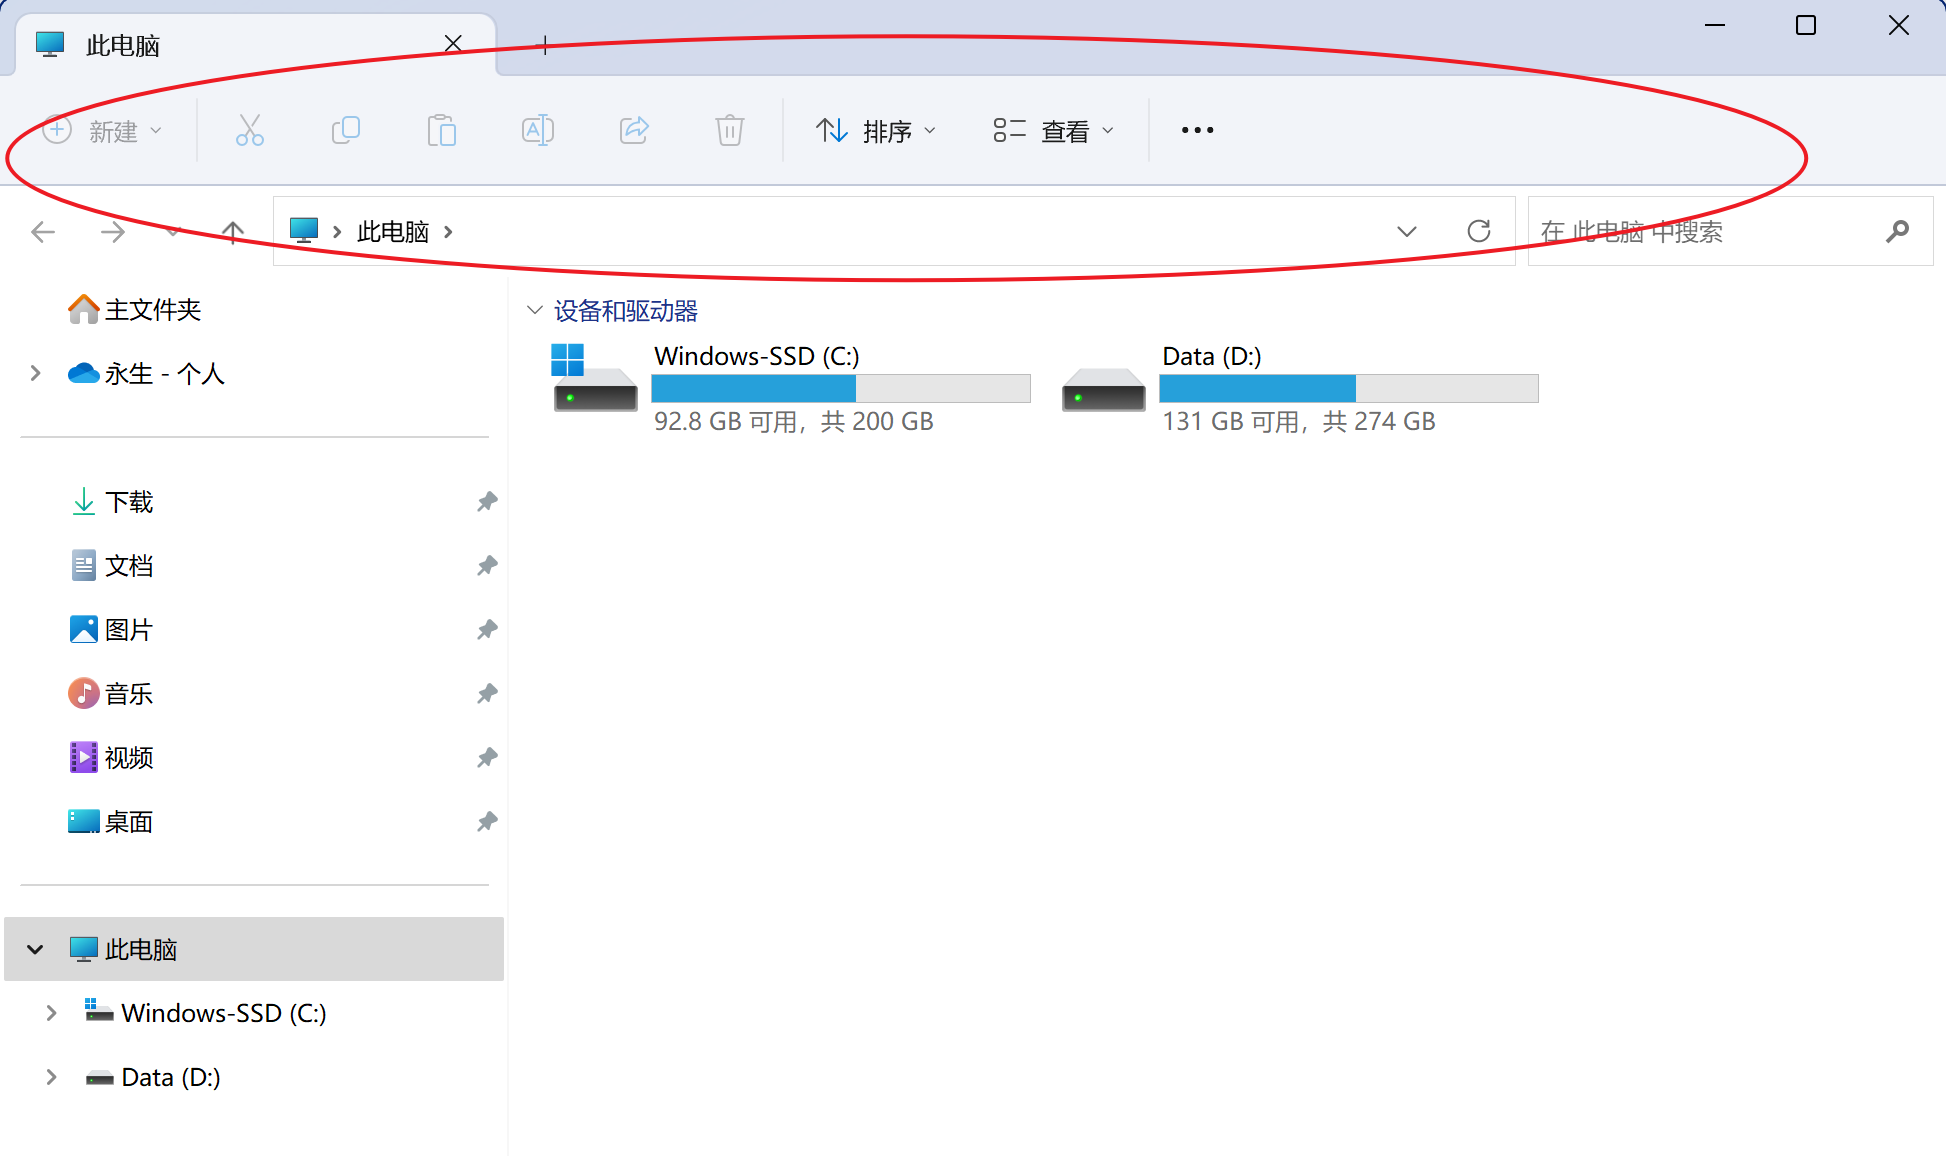The width and height of the screenshot is (1946, 1156).
Task: Click the Rename icon
Action: pyautogui.click(x=537, y=130)
